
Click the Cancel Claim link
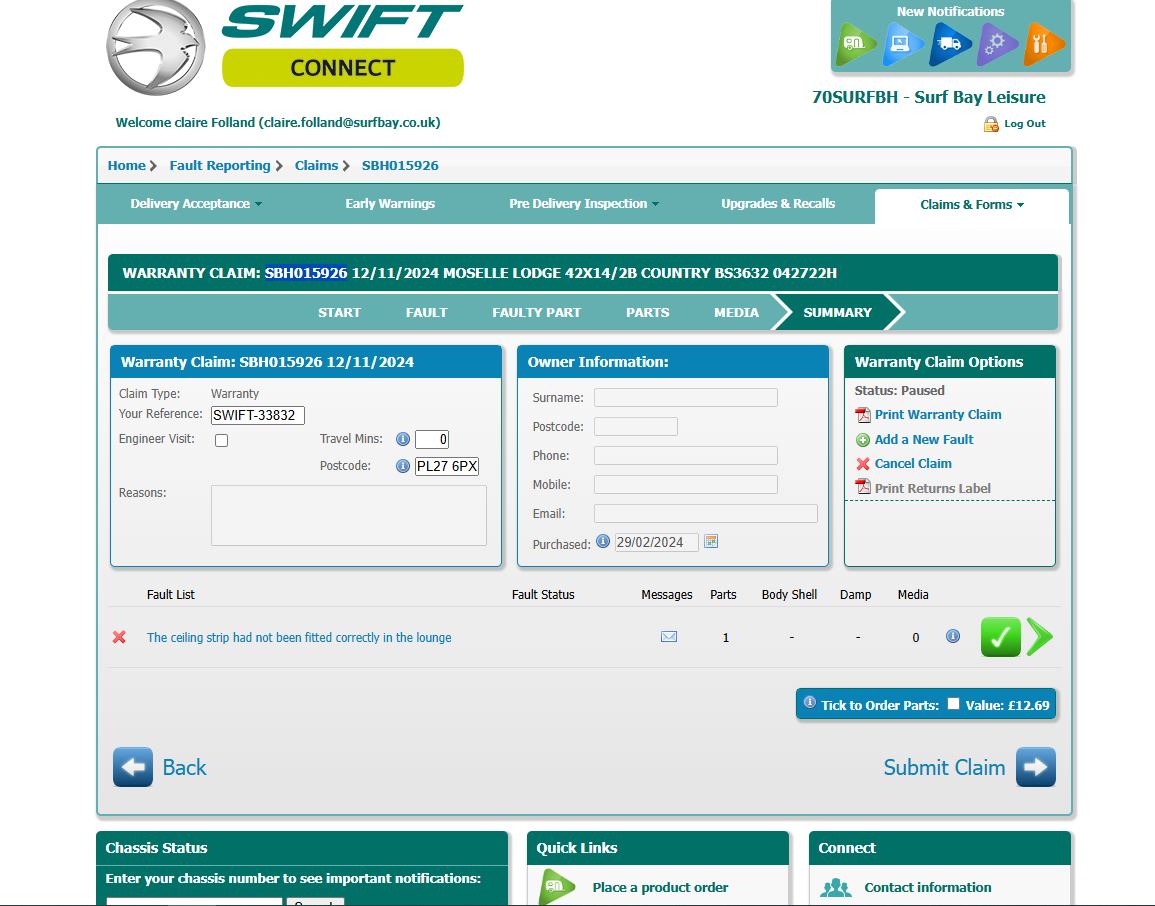point(912,463)
